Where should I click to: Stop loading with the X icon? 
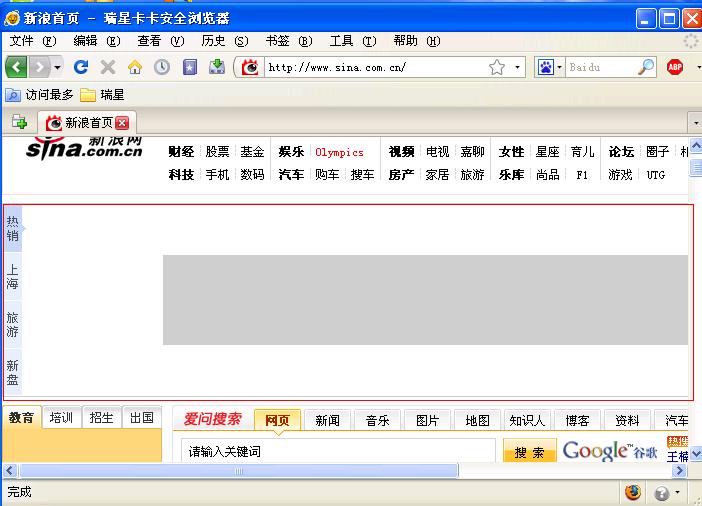click(x=108, y=67)
